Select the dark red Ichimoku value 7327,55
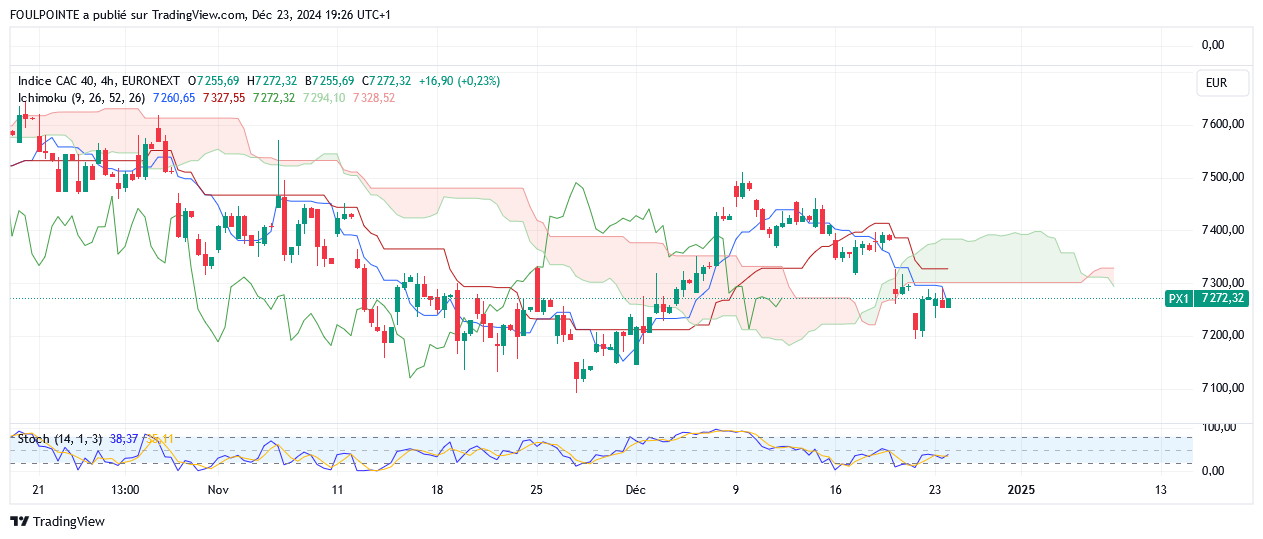Screen dimensions: 1263x539 [224, 97]
